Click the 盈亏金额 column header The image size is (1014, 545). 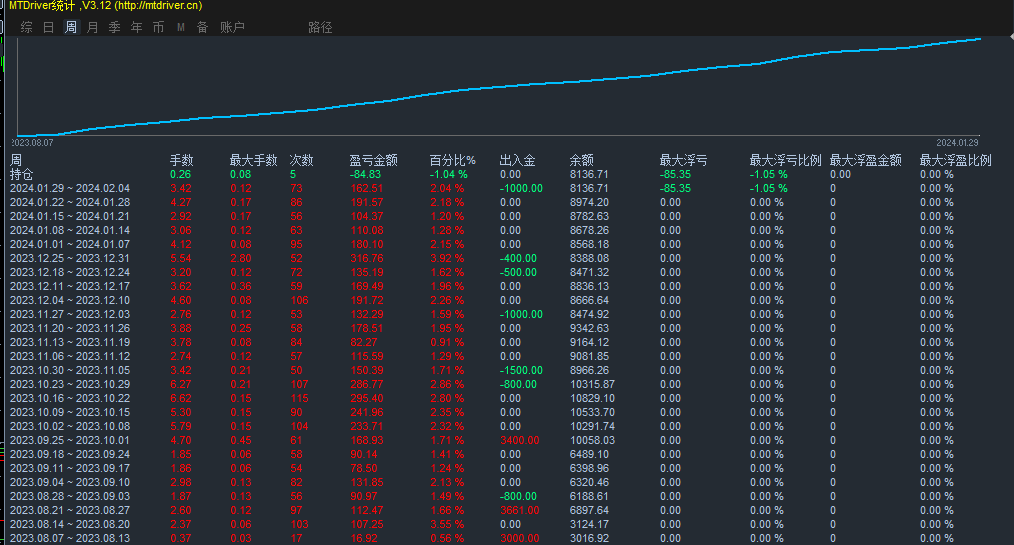click(373, 160)
